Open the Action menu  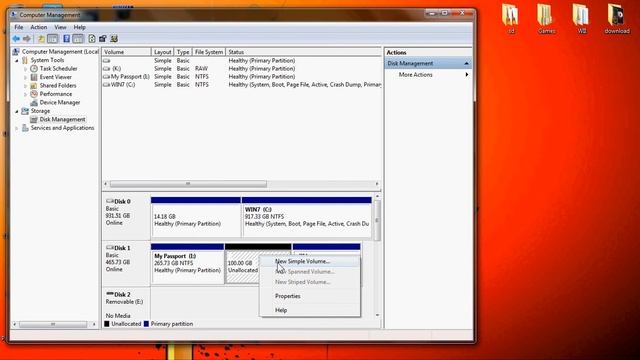pyautogui.click(x=39, y=27)
